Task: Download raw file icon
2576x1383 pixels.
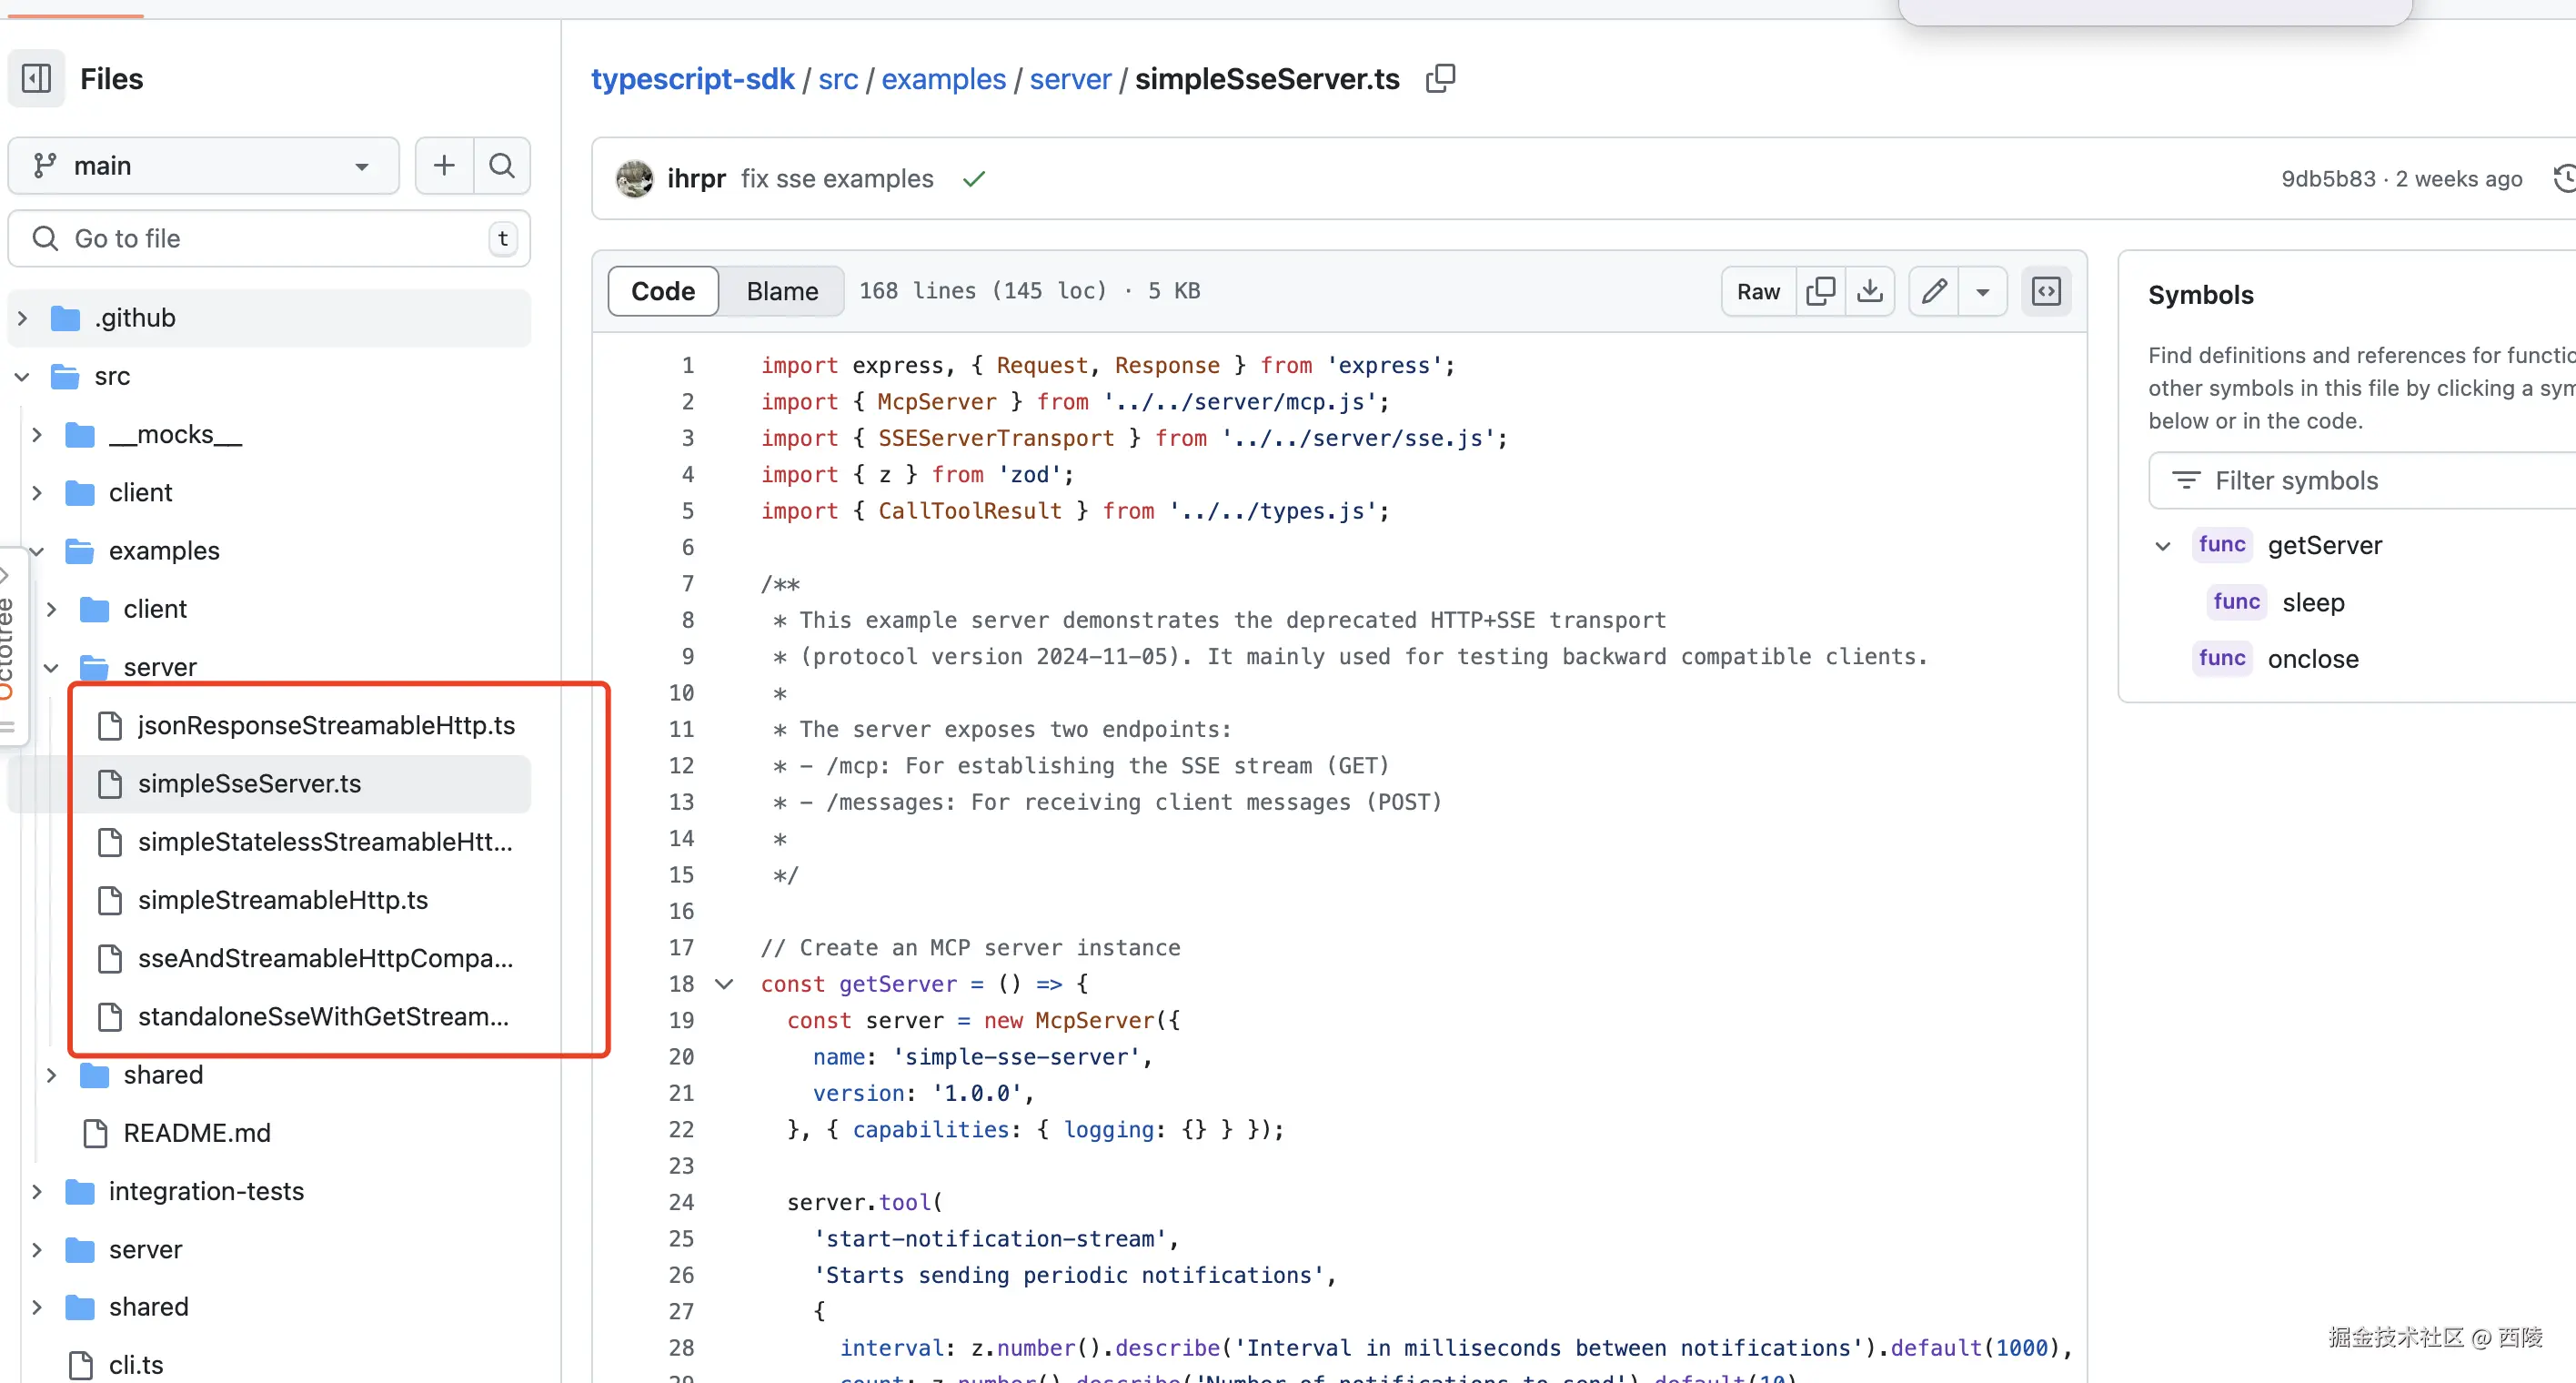Action: tap(1869, 291)
